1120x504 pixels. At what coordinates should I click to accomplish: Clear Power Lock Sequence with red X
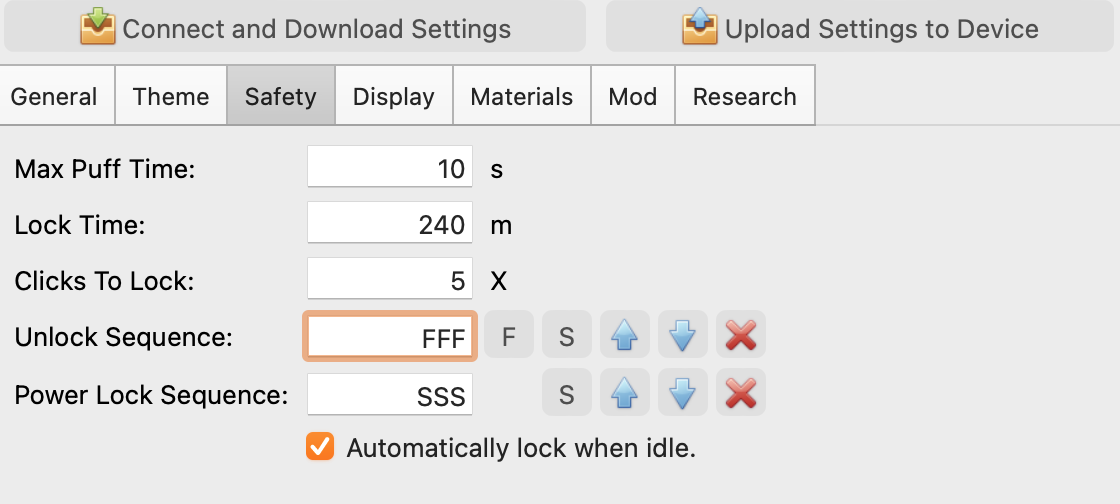coord(740,395)
